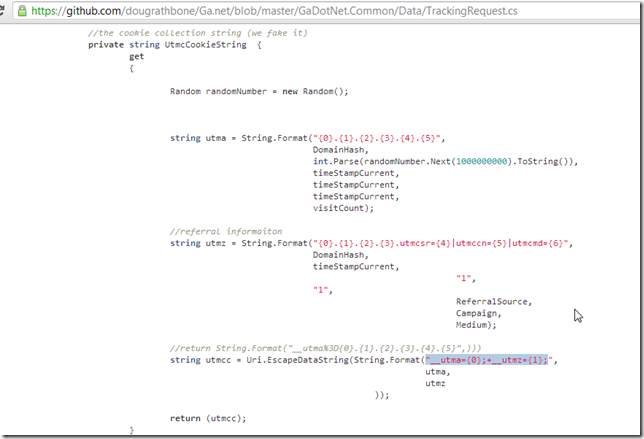Click the "Random randomNumber = new Random();" line

259,91
